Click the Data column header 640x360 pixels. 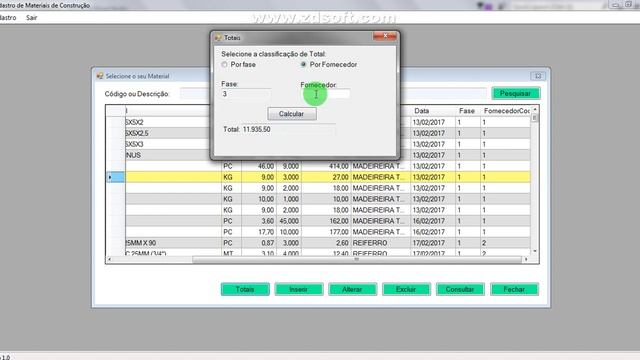tap(433, 111)
